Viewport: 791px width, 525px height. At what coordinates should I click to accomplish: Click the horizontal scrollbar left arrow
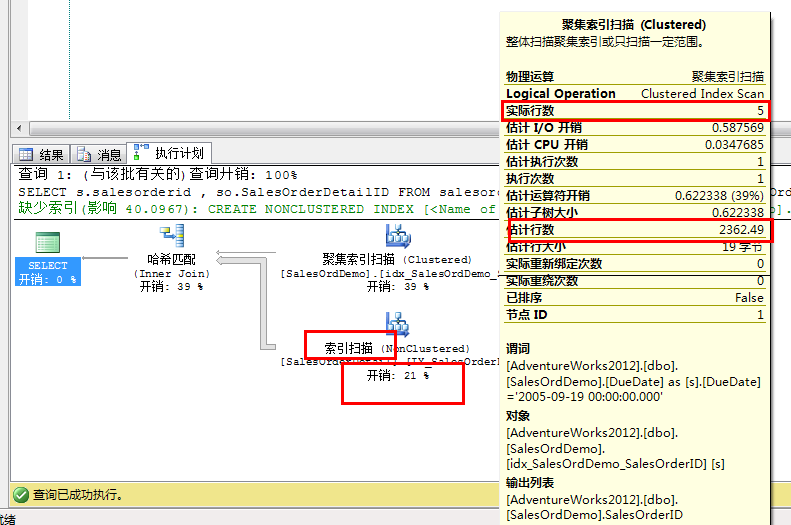coord(19,128)
